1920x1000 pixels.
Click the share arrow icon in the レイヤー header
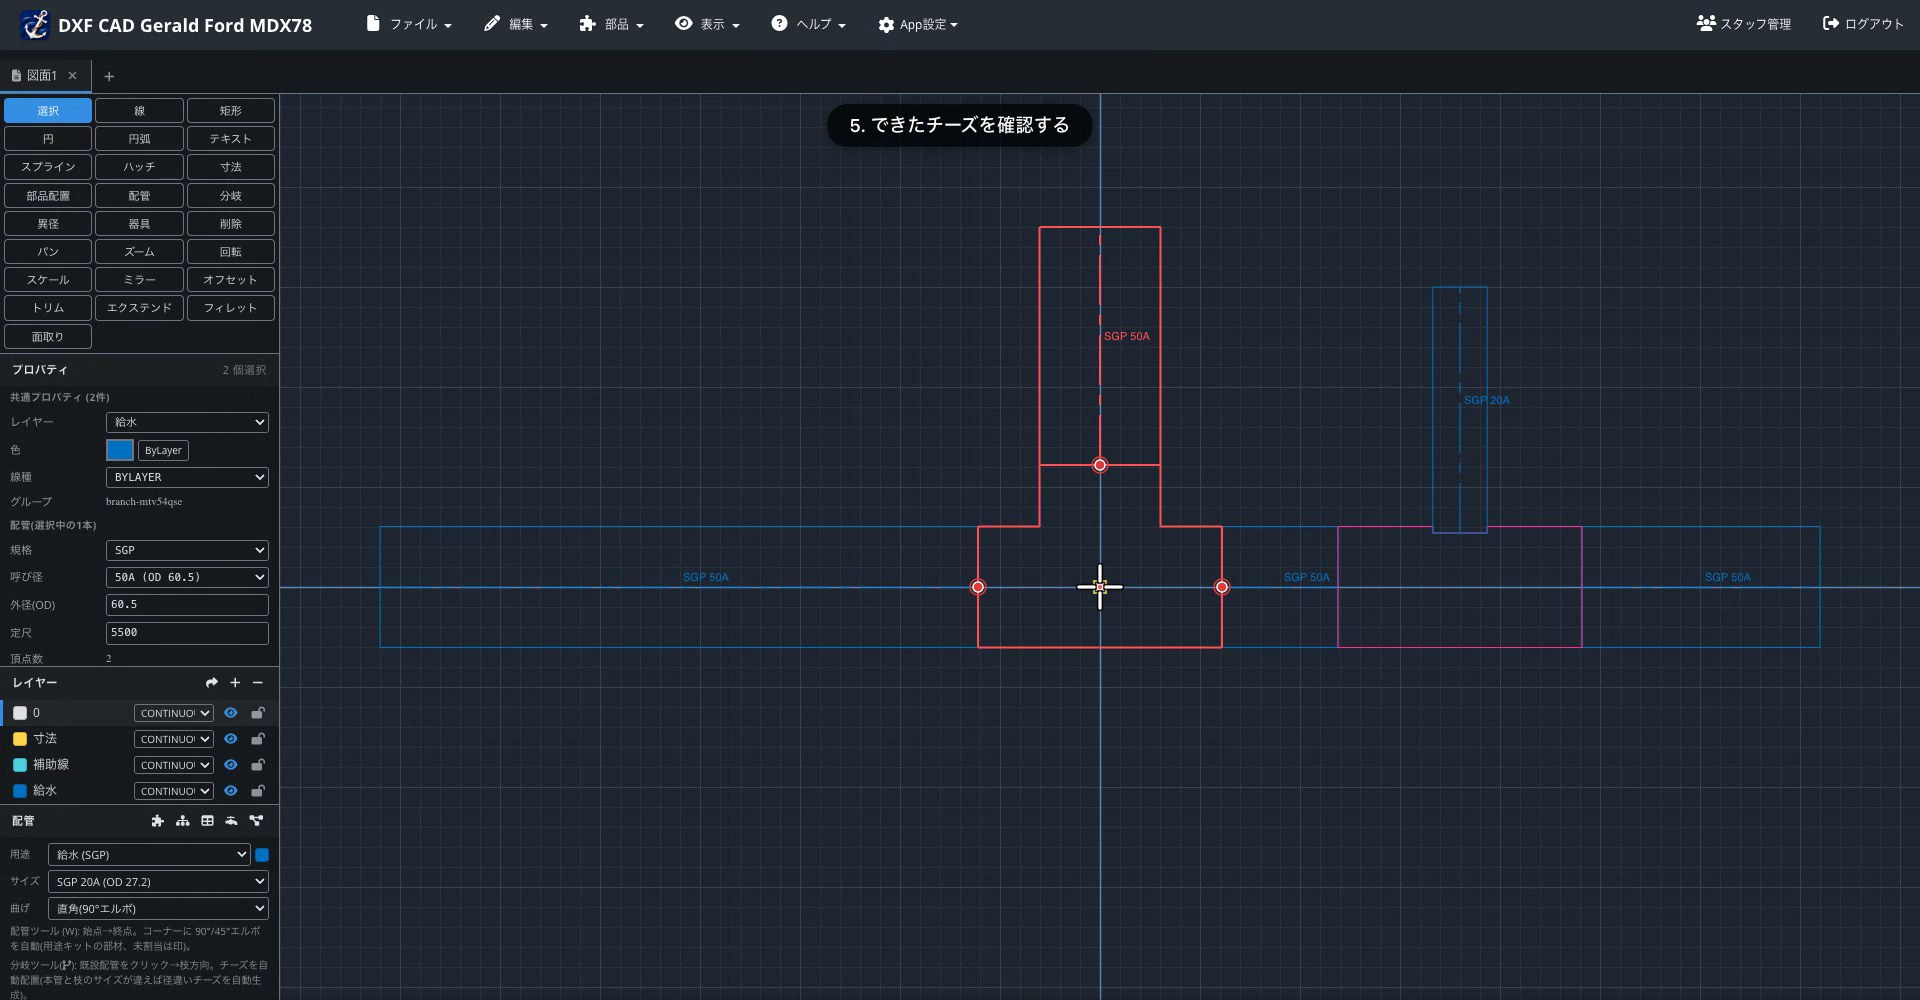coord(211,683)
